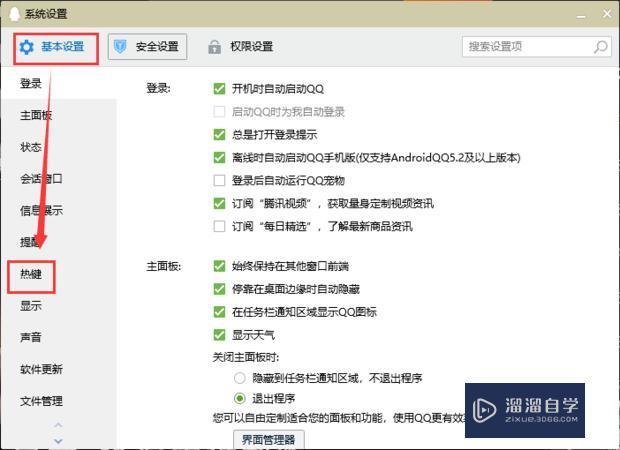
Task: Select the 退出程序 radio option
Action: click(240, 398)
